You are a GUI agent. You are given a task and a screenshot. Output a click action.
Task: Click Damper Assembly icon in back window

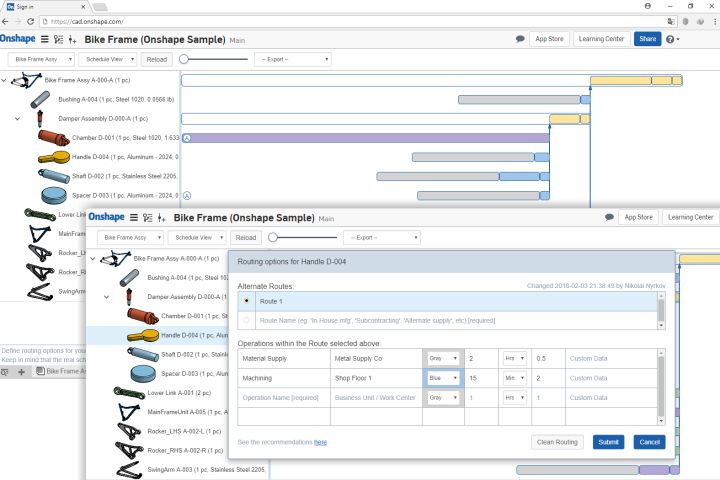point(40,119)
